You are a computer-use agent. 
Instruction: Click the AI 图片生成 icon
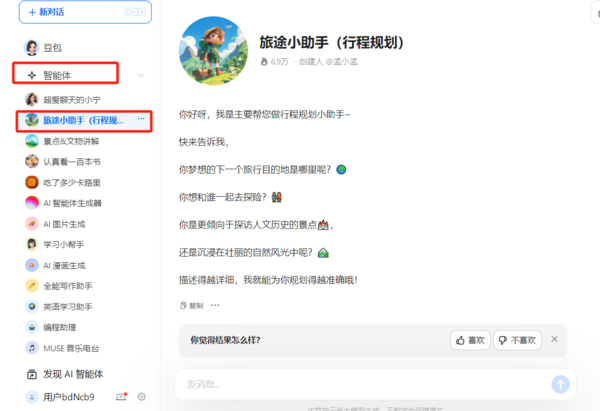(x=32, y=224)
